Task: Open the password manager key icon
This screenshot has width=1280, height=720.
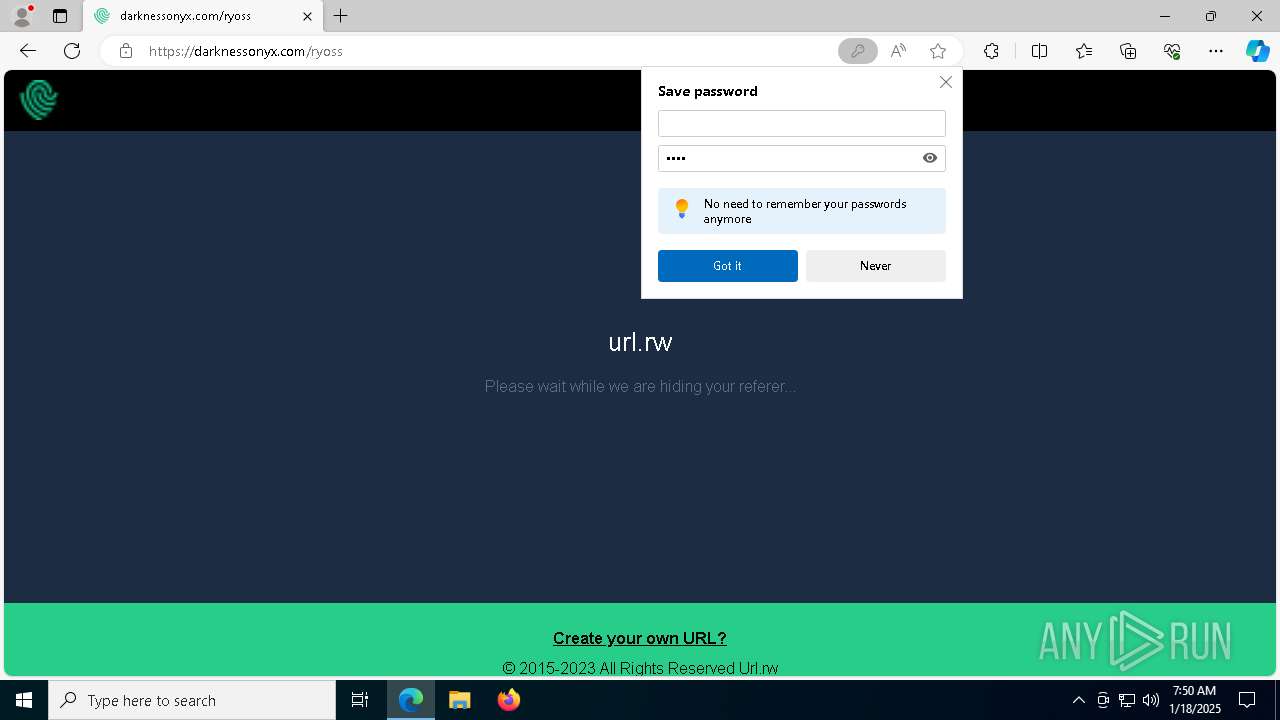Action: tap(857, 51)
